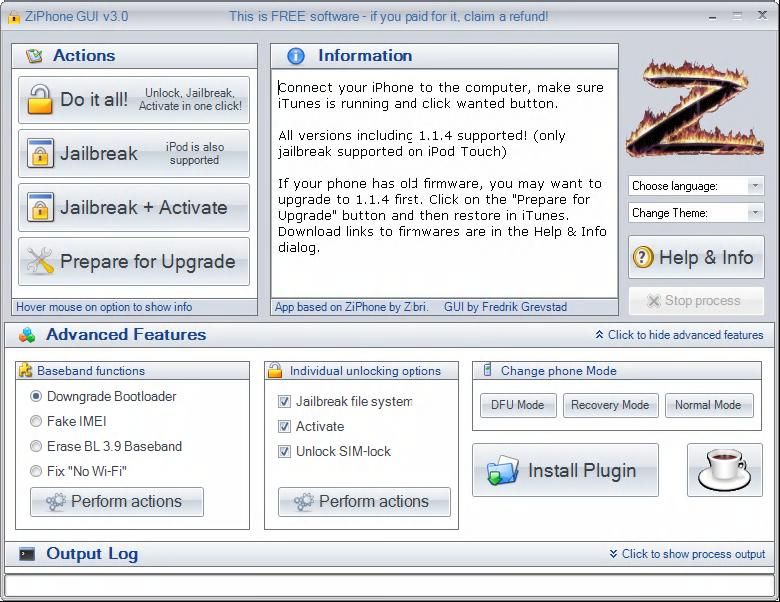
Task: Click inside the Information text box
Action: (444, 183)
